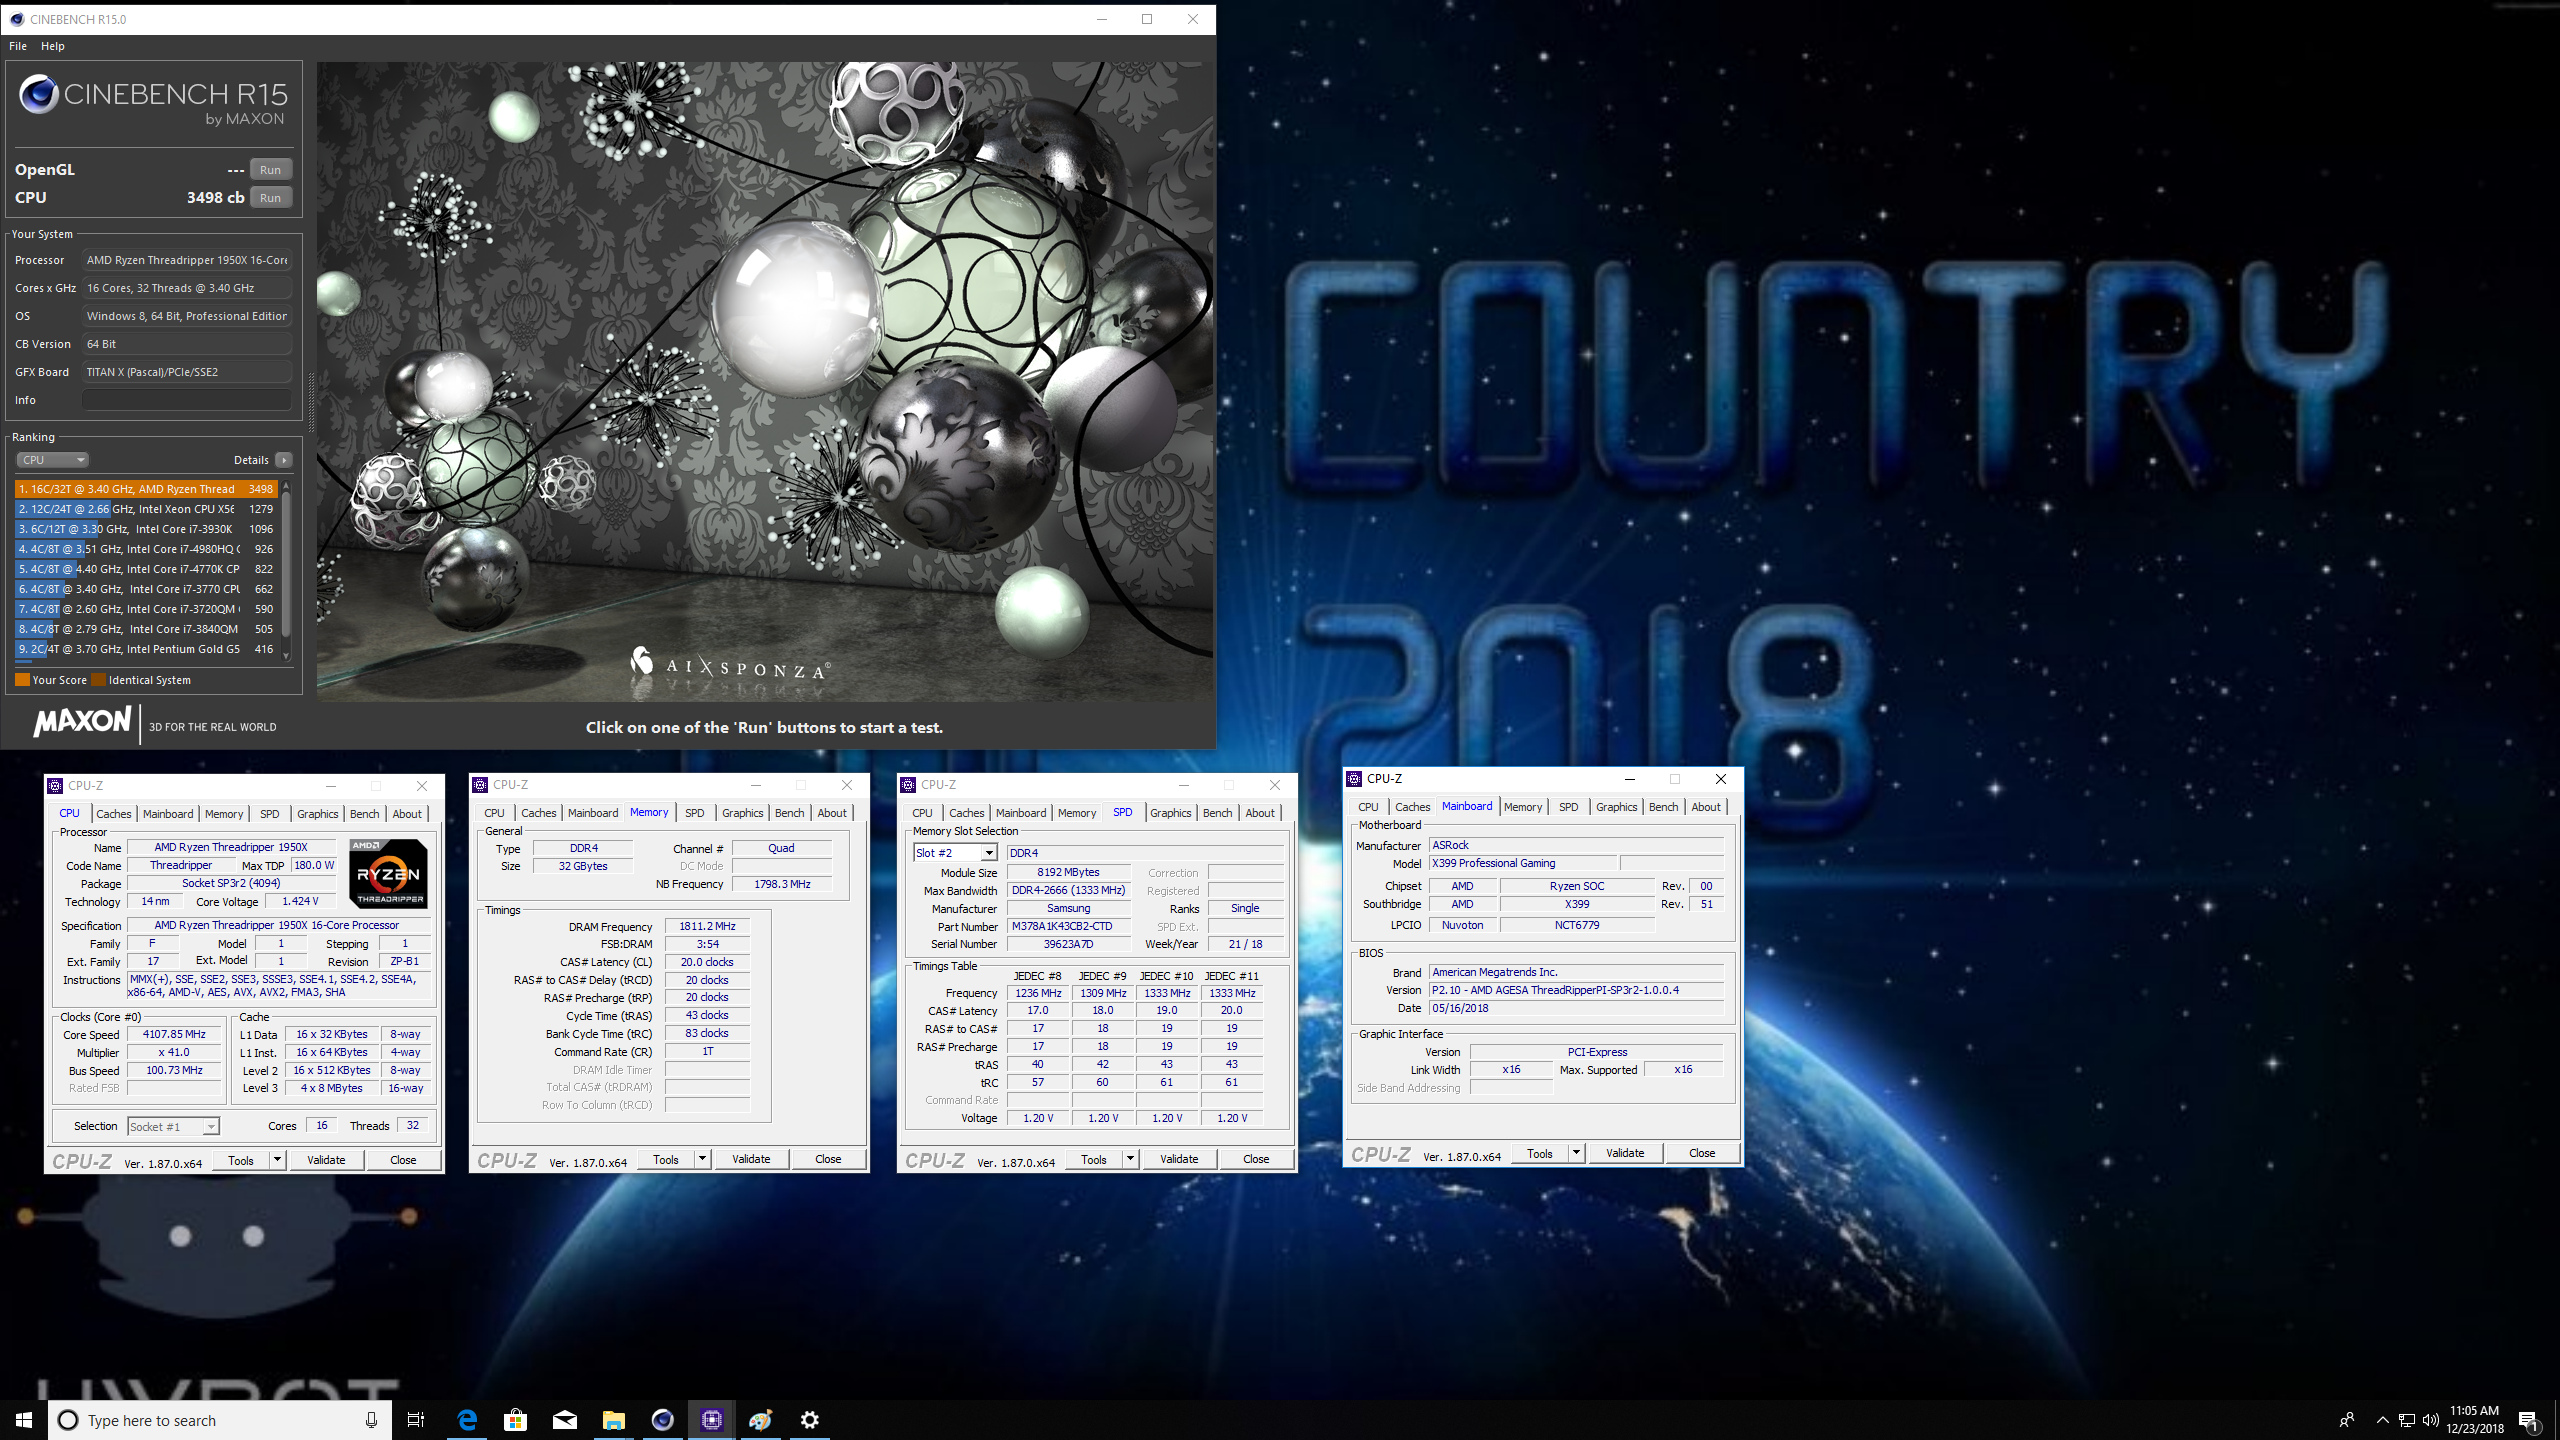The image size is (2560, 1440).
Task: Open File Explorer from the taskbar
Action: click(613, 1420)
